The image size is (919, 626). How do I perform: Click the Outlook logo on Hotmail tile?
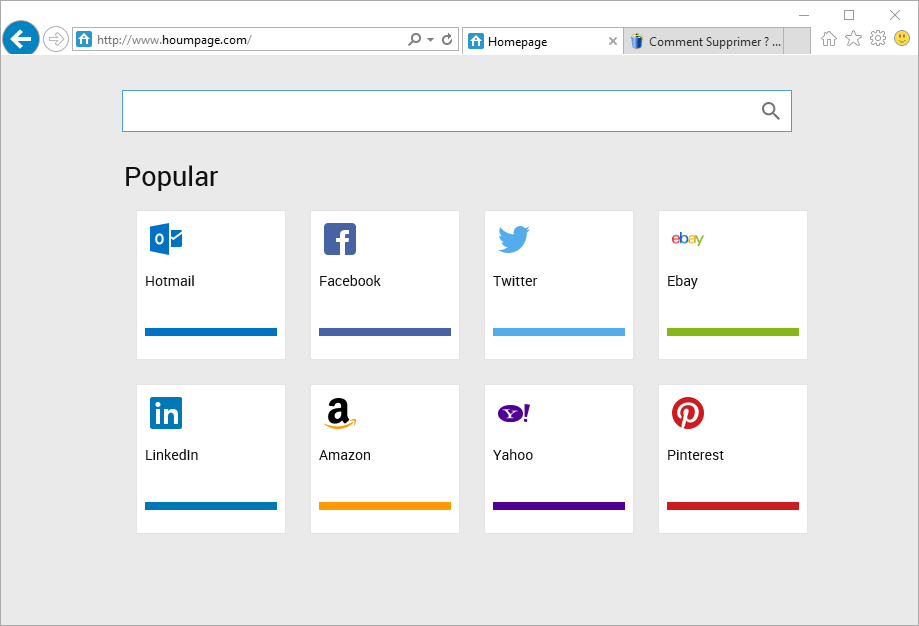point(166,239)
